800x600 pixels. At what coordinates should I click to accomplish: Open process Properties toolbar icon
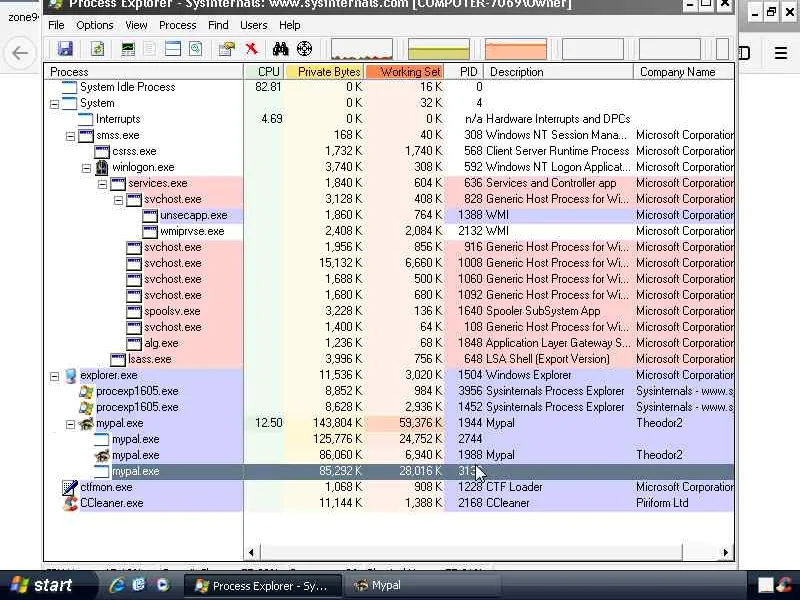tap(227, 49)
